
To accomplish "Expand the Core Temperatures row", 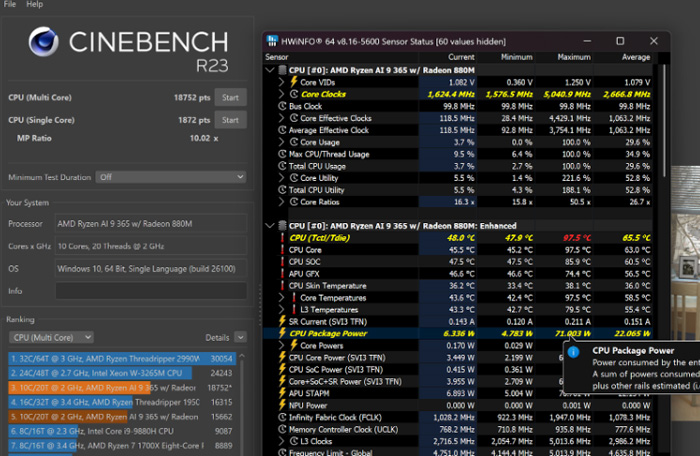I will pos(281,297).
